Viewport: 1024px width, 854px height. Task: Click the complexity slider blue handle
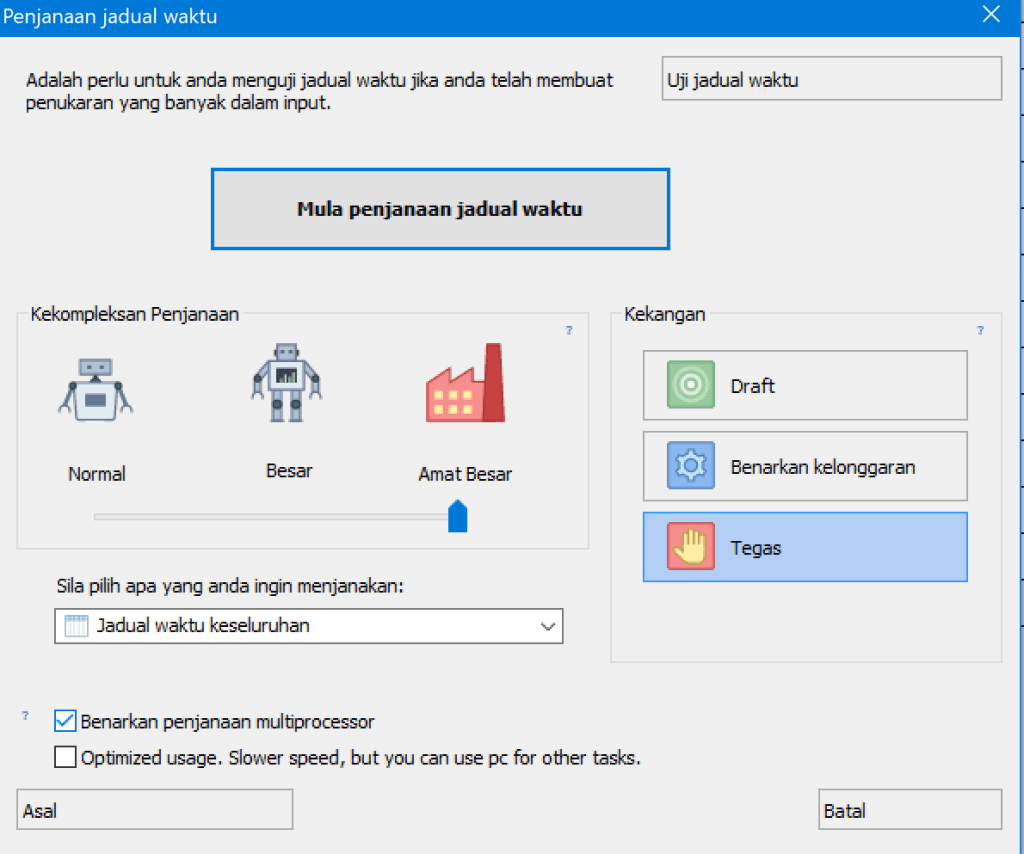458,517
